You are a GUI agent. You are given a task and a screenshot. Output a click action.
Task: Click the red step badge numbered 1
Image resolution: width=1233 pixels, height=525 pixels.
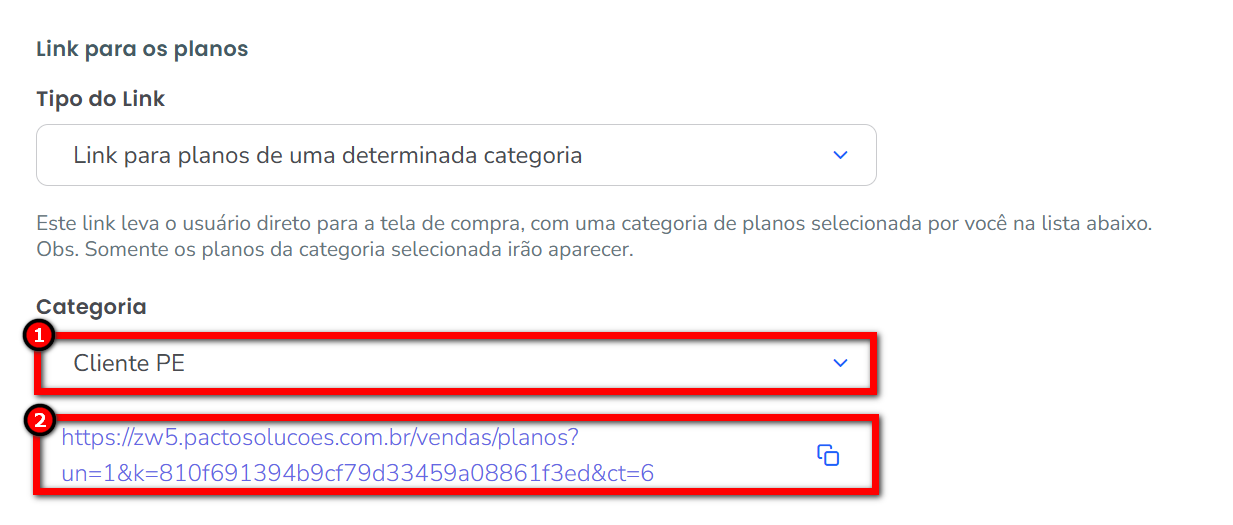pos(39,337)
